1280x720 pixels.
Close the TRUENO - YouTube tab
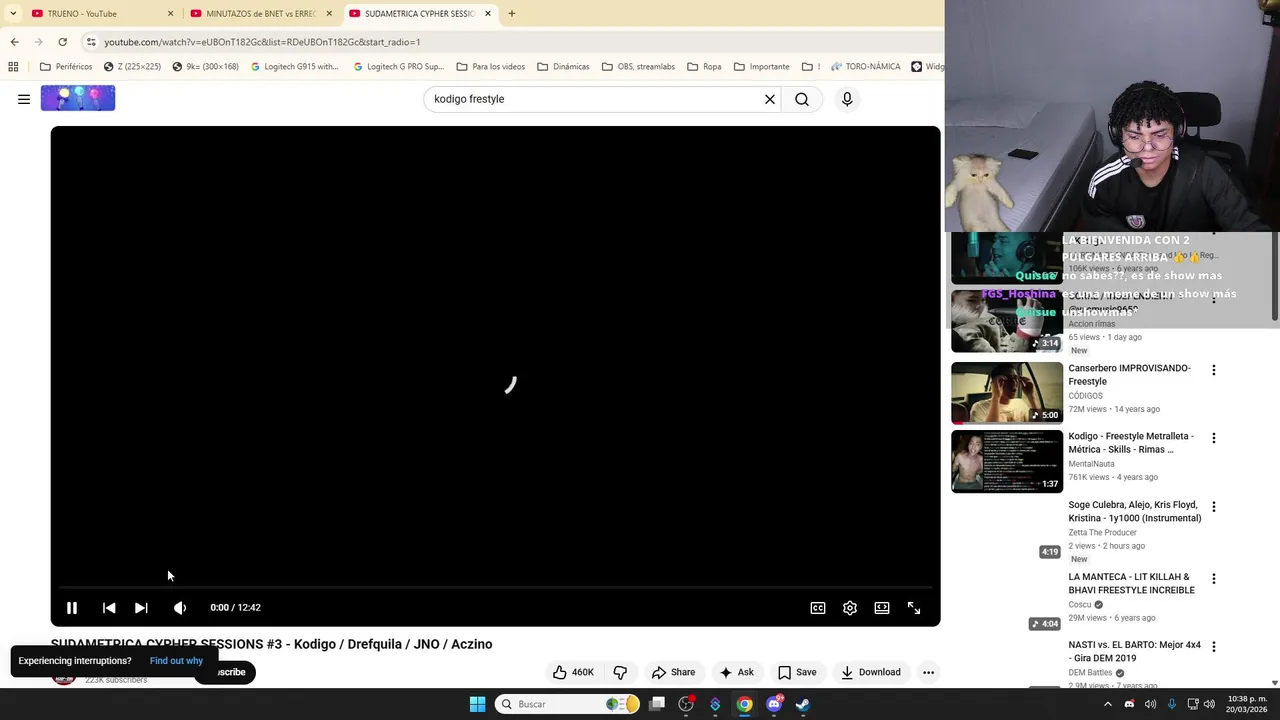[x=170, y=14]
